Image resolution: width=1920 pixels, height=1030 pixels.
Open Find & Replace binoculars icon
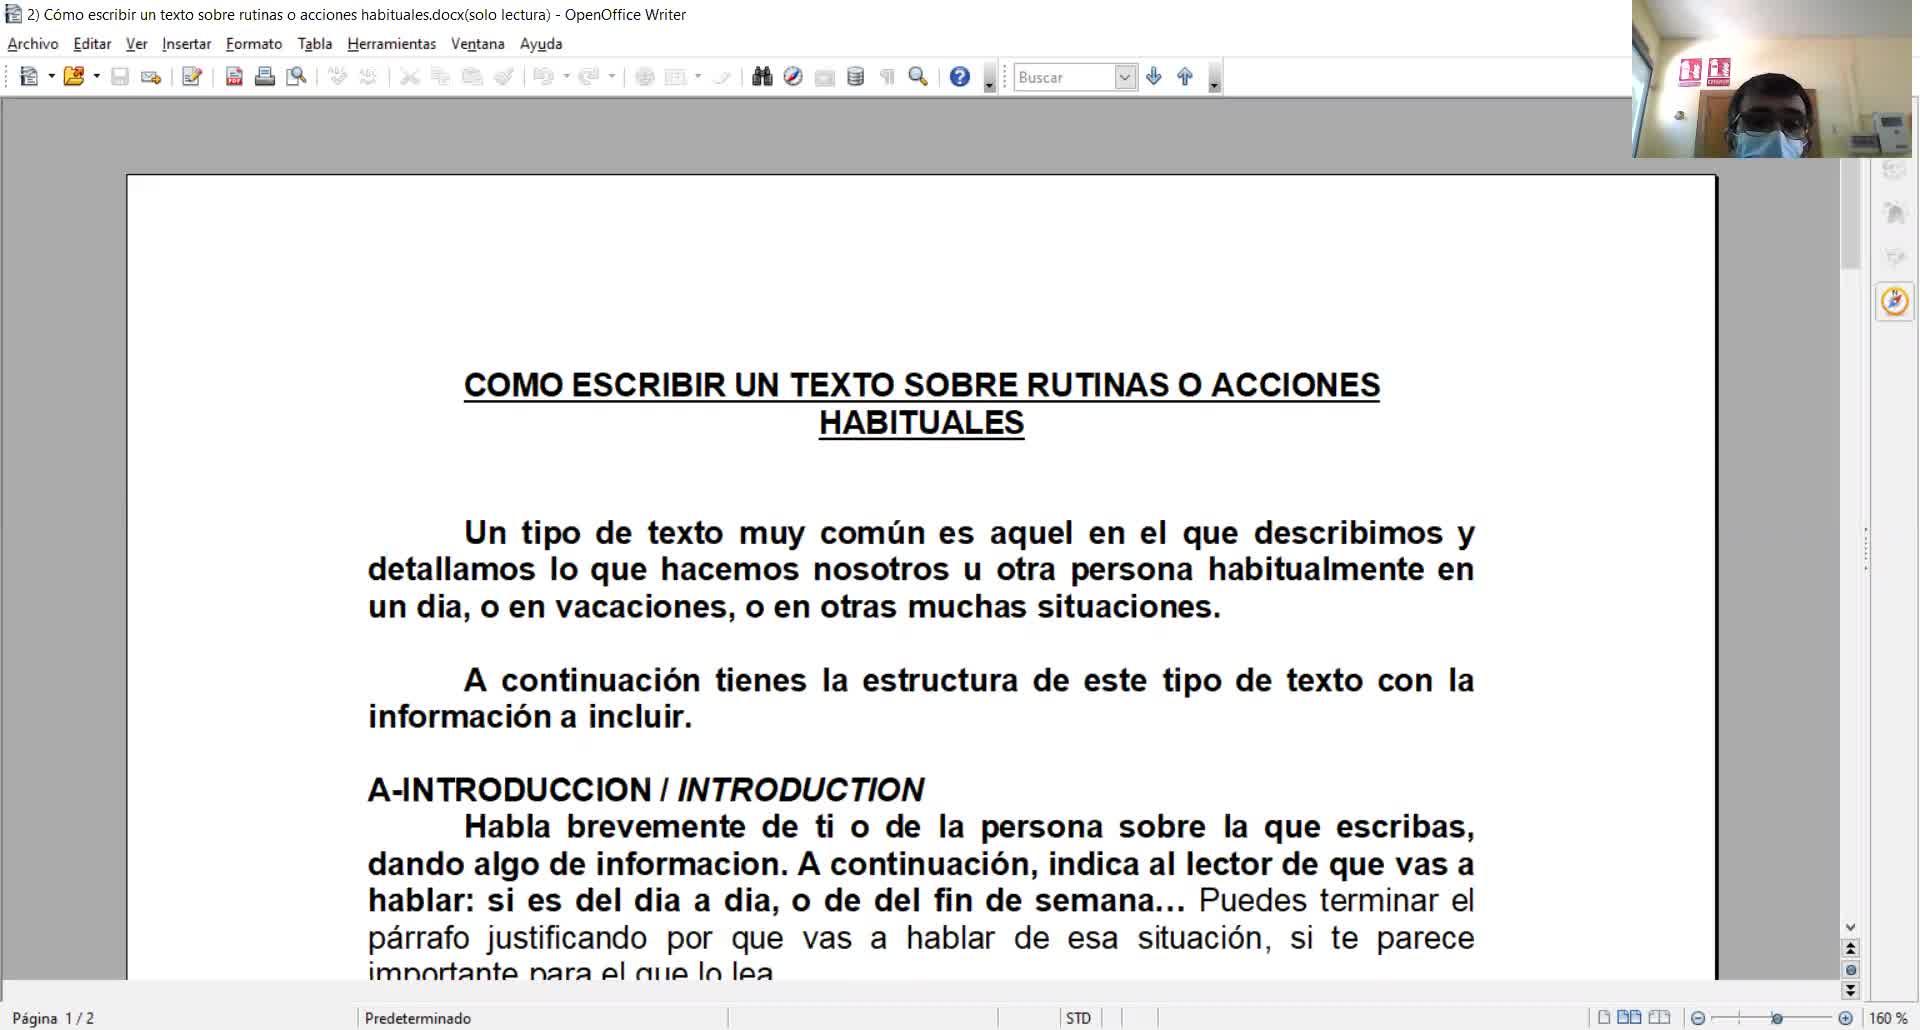click(762, 77)
